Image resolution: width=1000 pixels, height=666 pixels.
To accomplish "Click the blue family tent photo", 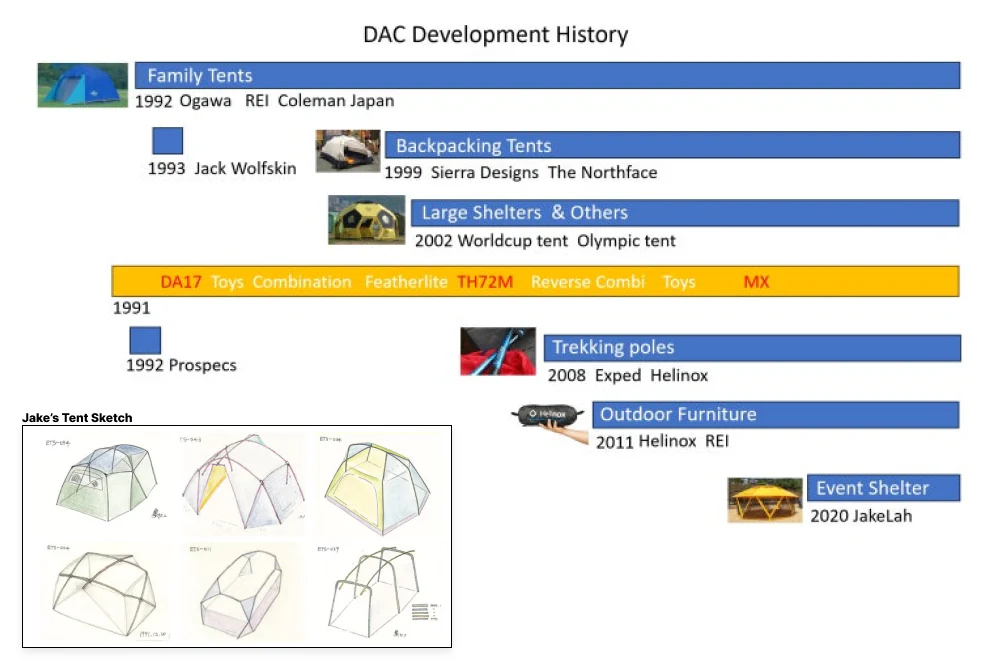I will coord(82,85).
